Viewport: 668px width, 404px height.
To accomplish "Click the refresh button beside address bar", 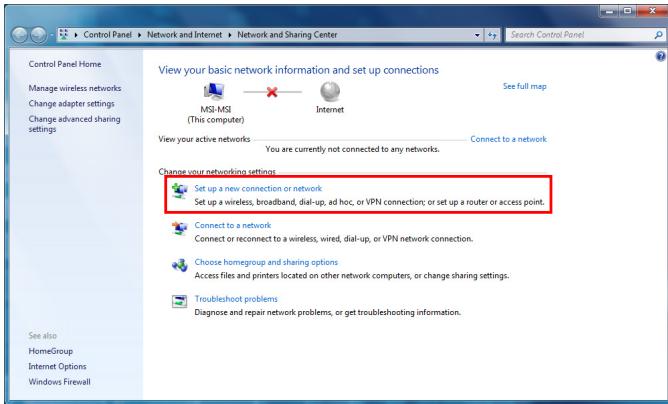I will 492,35.
